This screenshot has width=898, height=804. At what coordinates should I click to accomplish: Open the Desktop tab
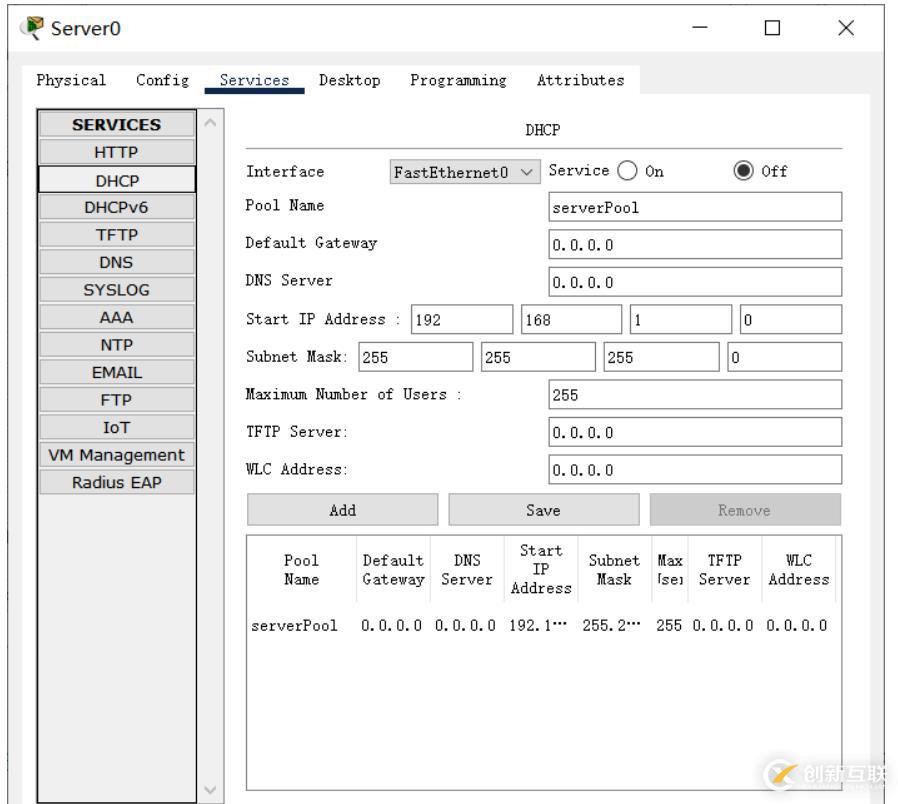coord(349,80)
